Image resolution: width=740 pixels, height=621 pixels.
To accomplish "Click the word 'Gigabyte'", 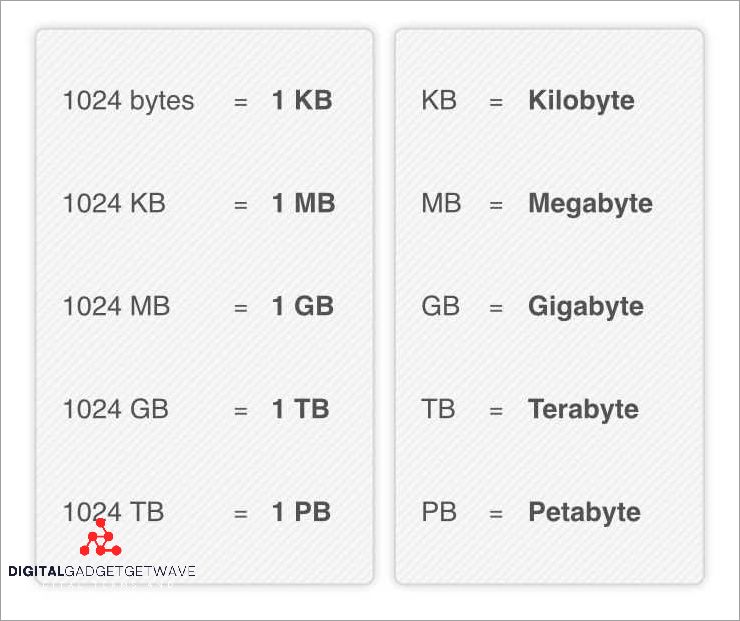I will pyautogui.click(x=586, y=307).
